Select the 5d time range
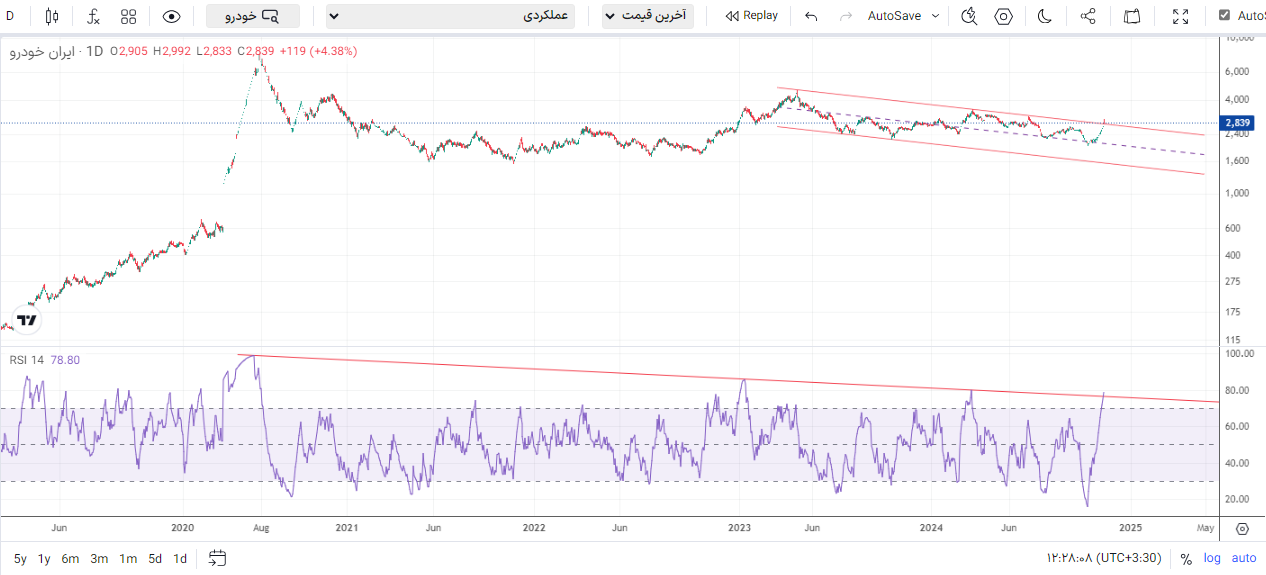 [155, 559]
